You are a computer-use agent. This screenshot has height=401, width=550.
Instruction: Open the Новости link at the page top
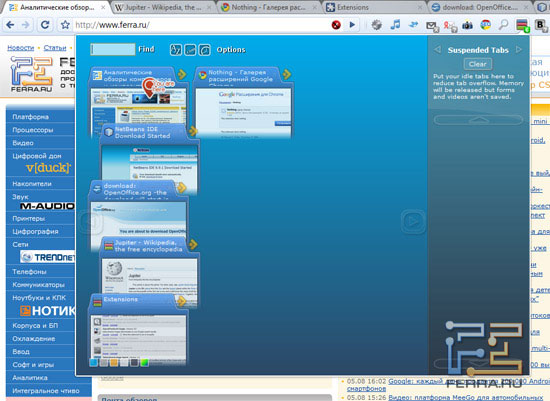click(21, 48)
